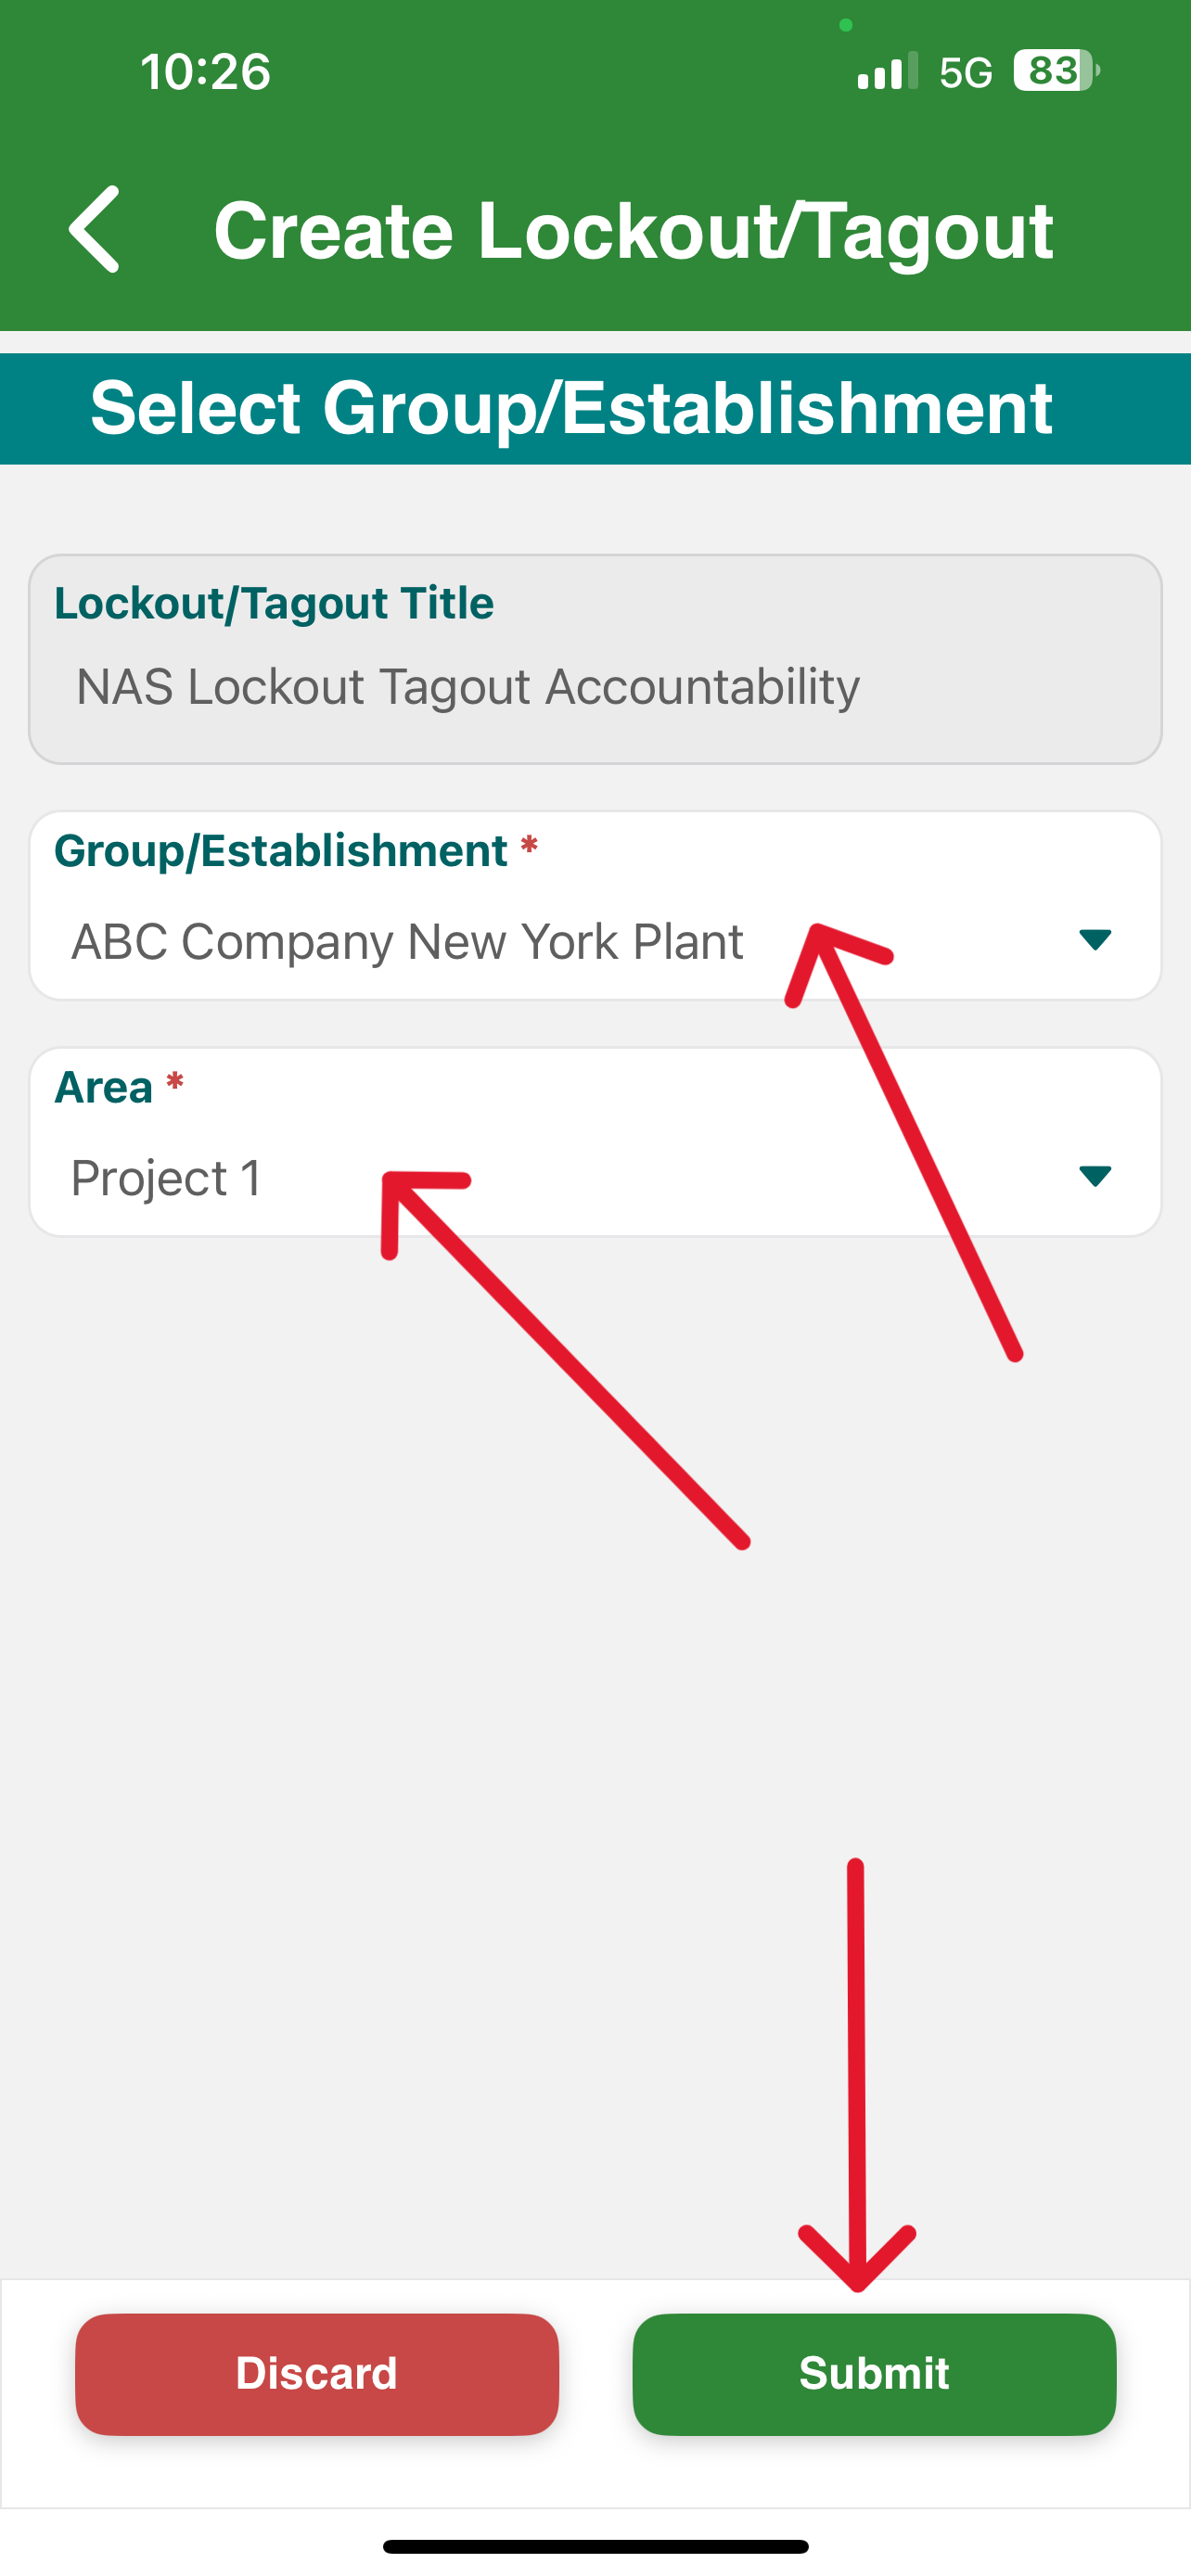1191x2576 pixels.
Task: Tap the back arrow in header
Action: [94, 229]
